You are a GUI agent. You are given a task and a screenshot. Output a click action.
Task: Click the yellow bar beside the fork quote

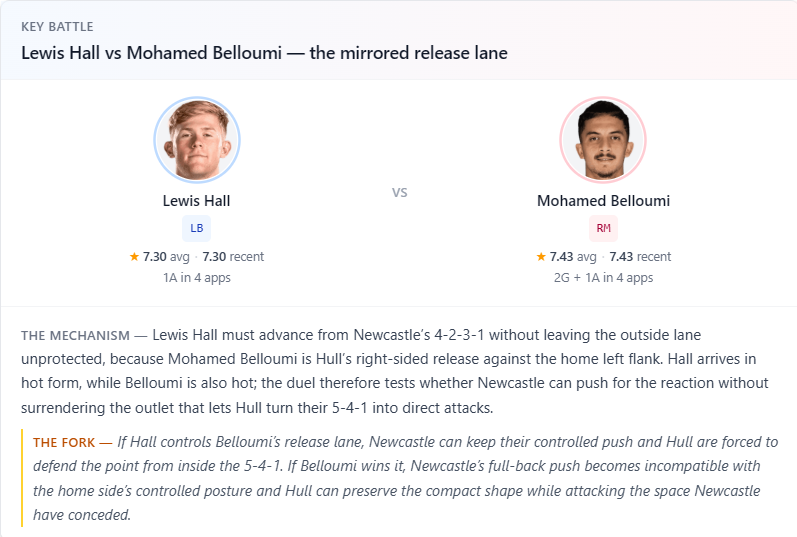(x=22, y=478)
